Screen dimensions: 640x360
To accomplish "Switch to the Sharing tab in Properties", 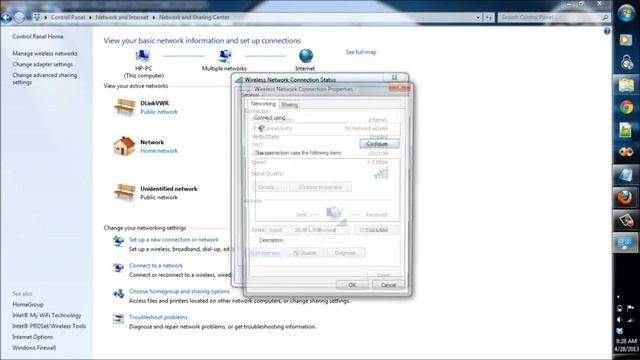I will 289,105.
